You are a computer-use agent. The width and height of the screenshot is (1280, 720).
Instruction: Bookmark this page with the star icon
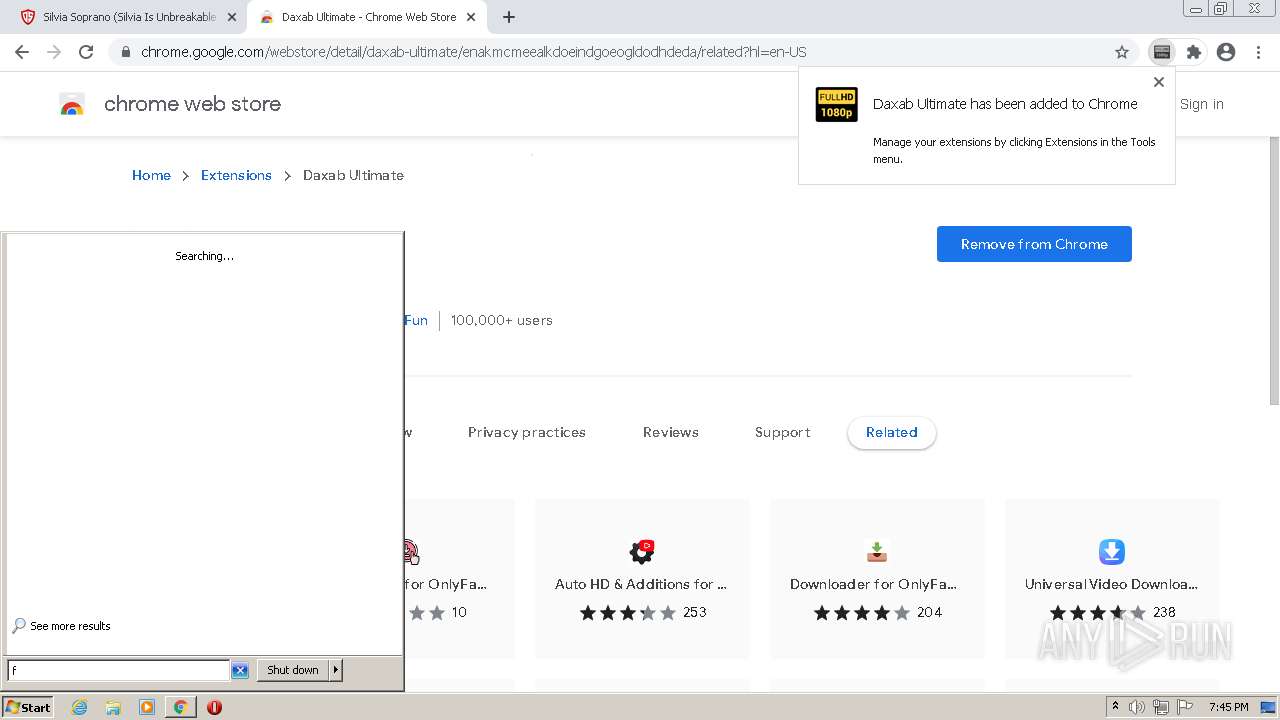coord(1122,52)
